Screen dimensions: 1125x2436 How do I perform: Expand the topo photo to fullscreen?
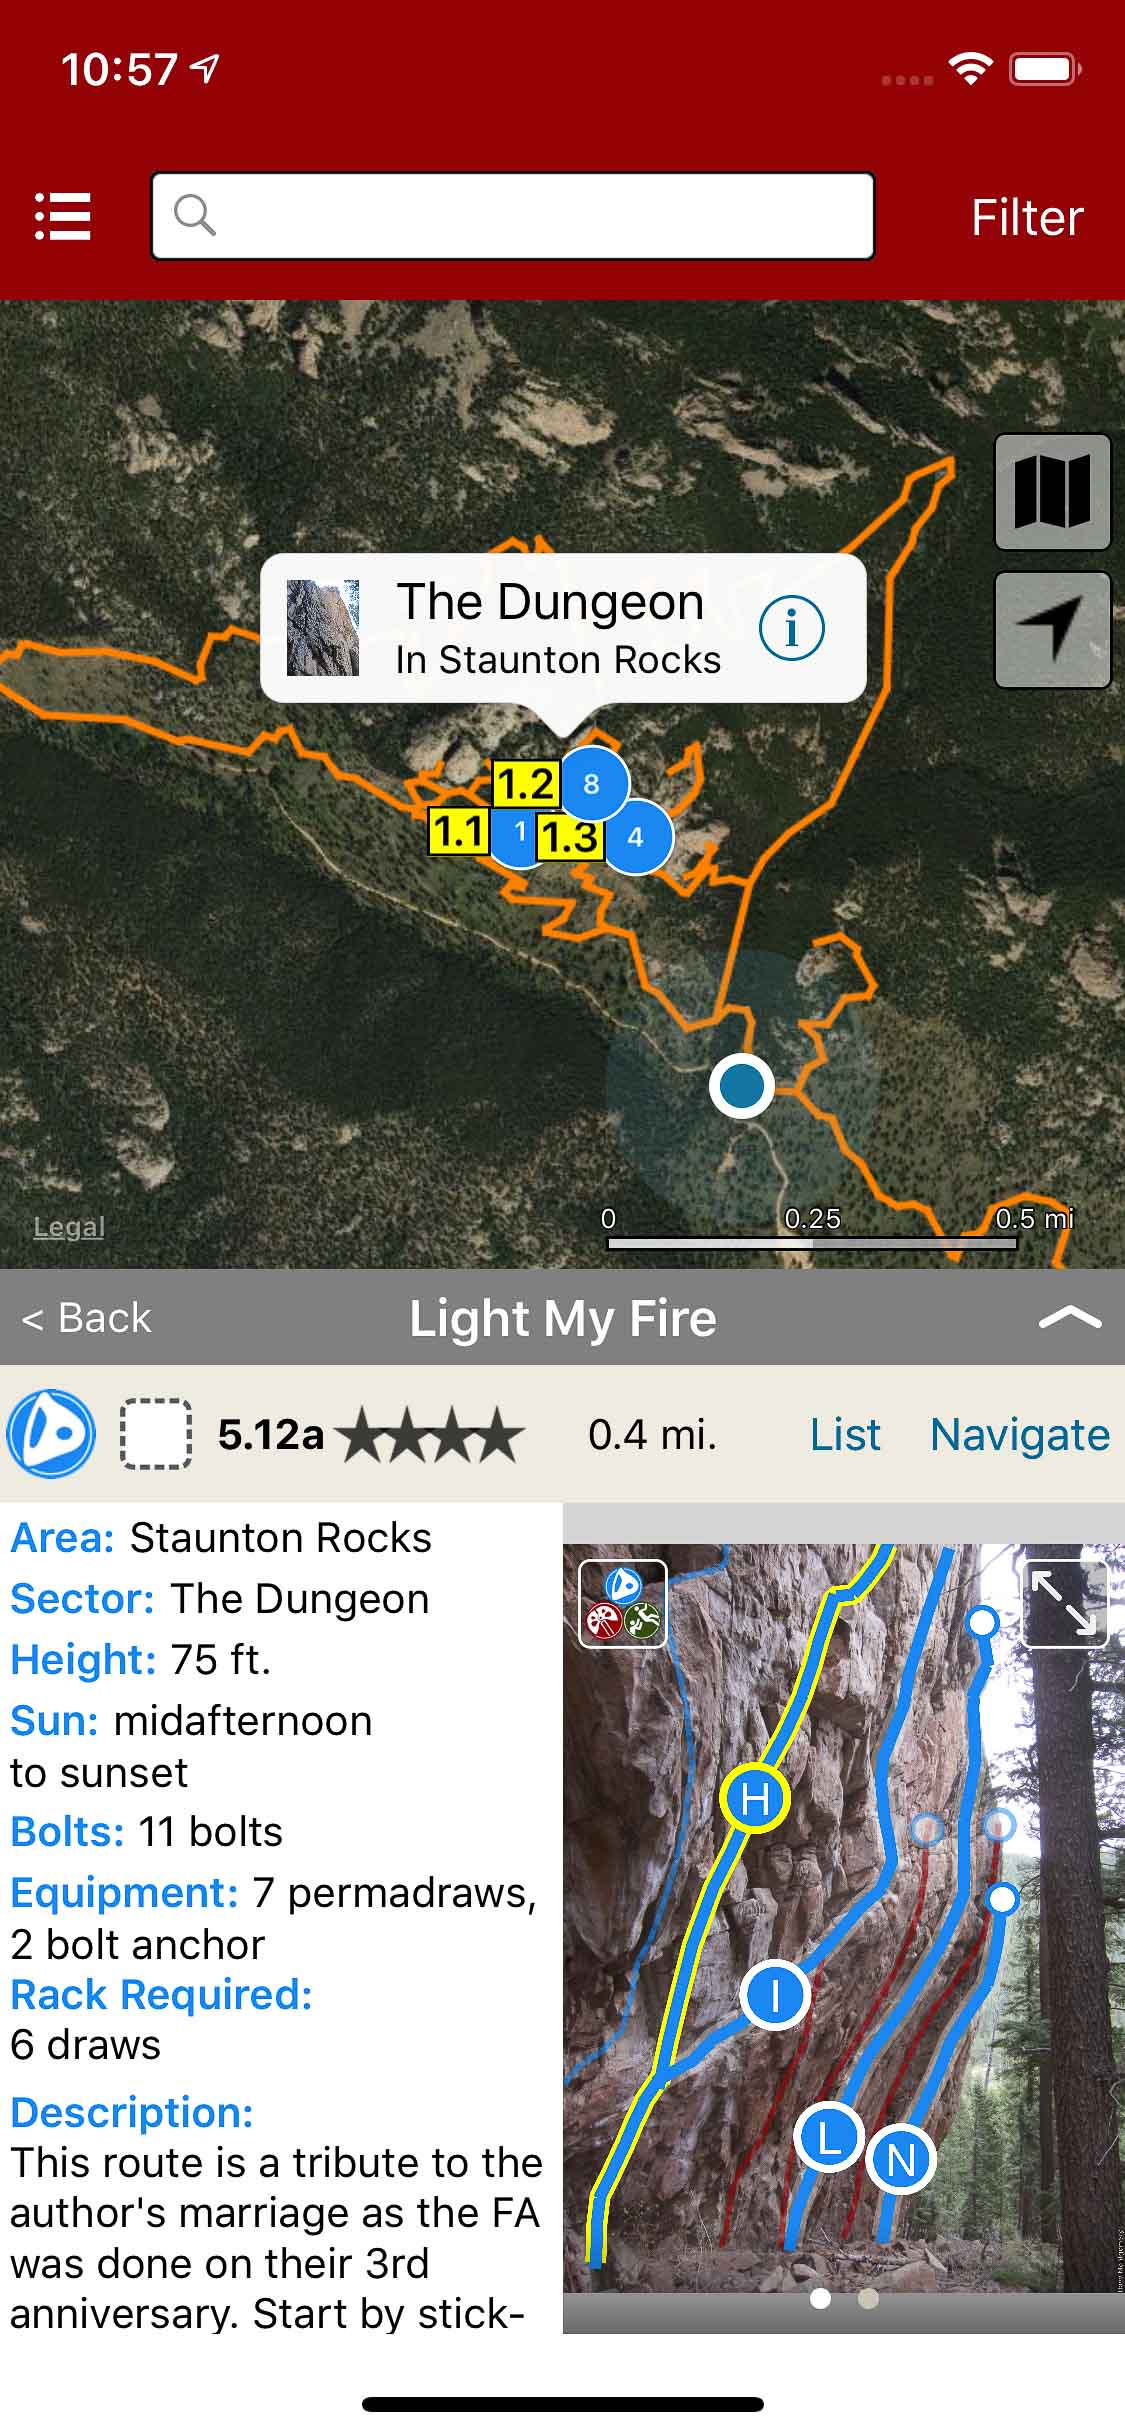coord(1063,1603)
